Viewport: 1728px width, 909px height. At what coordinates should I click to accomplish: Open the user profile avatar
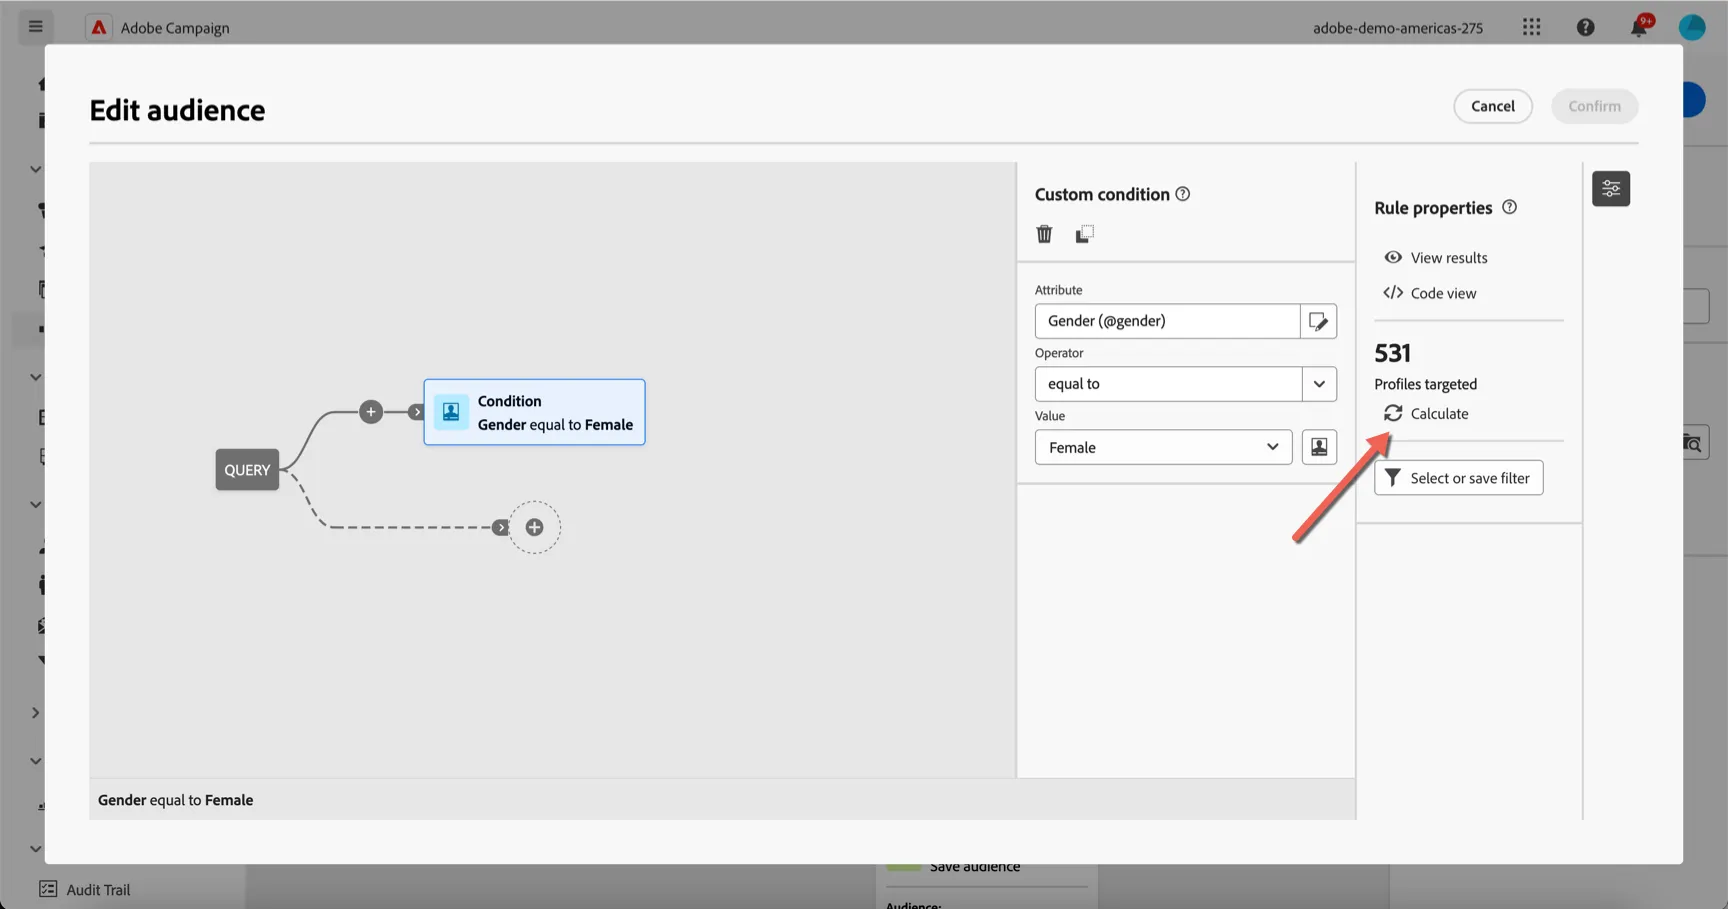pyautogui.click(x=1691, y=27)
